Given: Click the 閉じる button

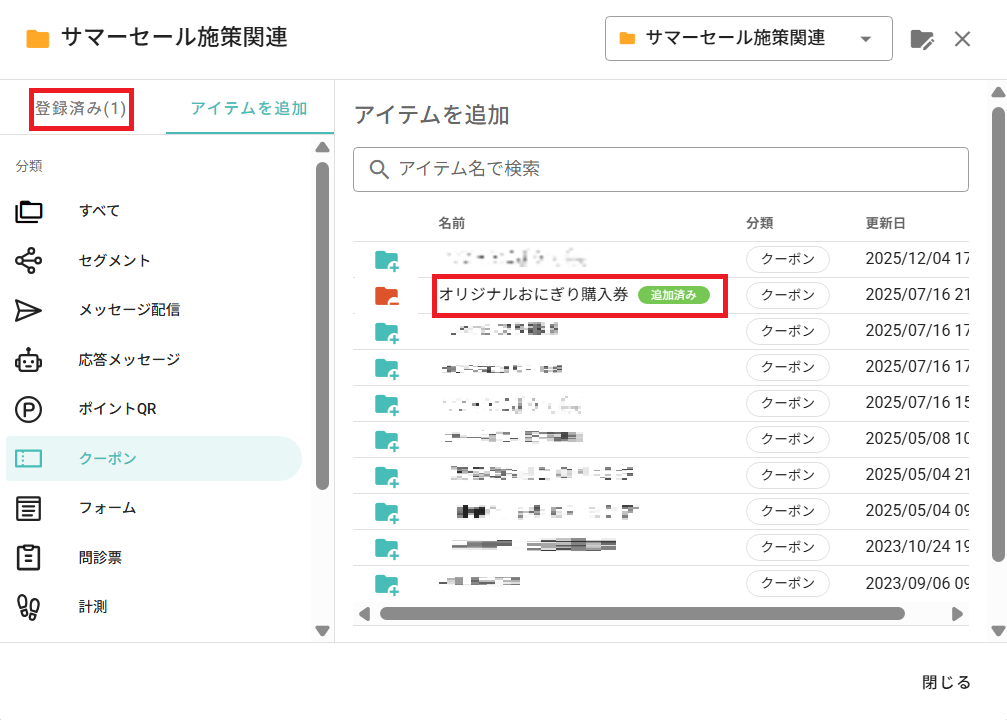Looking at the screenshot, I should (x=946, y=683).
